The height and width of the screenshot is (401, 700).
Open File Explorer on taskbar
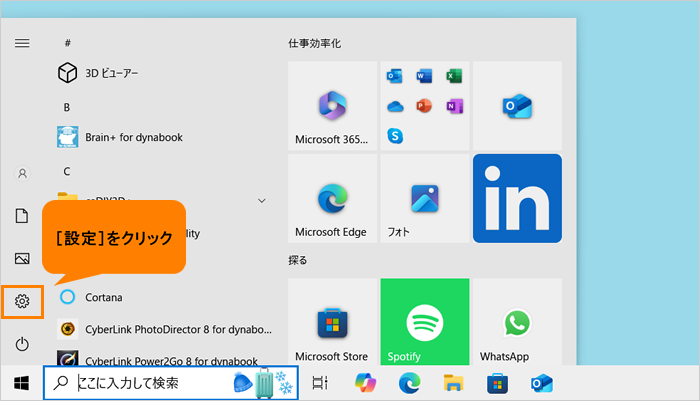click(x=454, y=383)
